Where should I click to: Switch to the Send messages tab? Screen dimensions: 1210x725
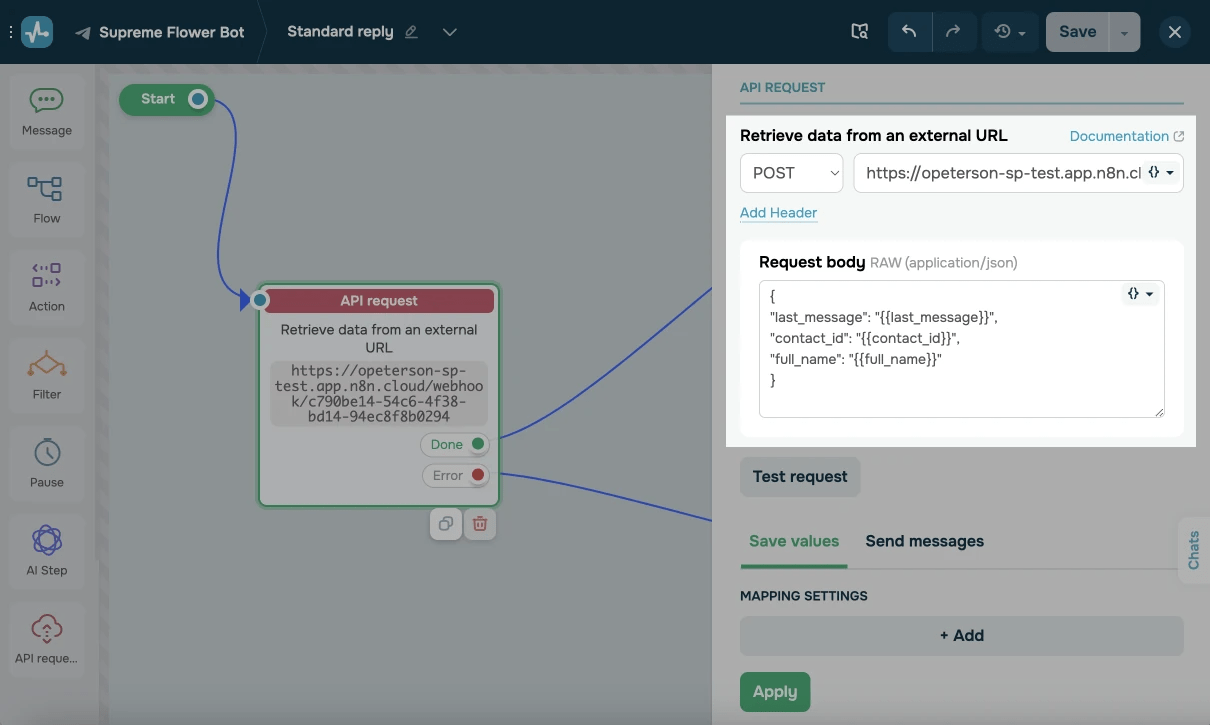coord(925,541)
